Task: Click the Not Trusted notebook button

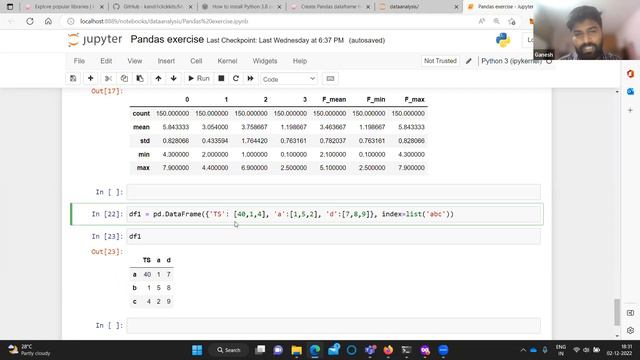Action: tap(440, 61)
